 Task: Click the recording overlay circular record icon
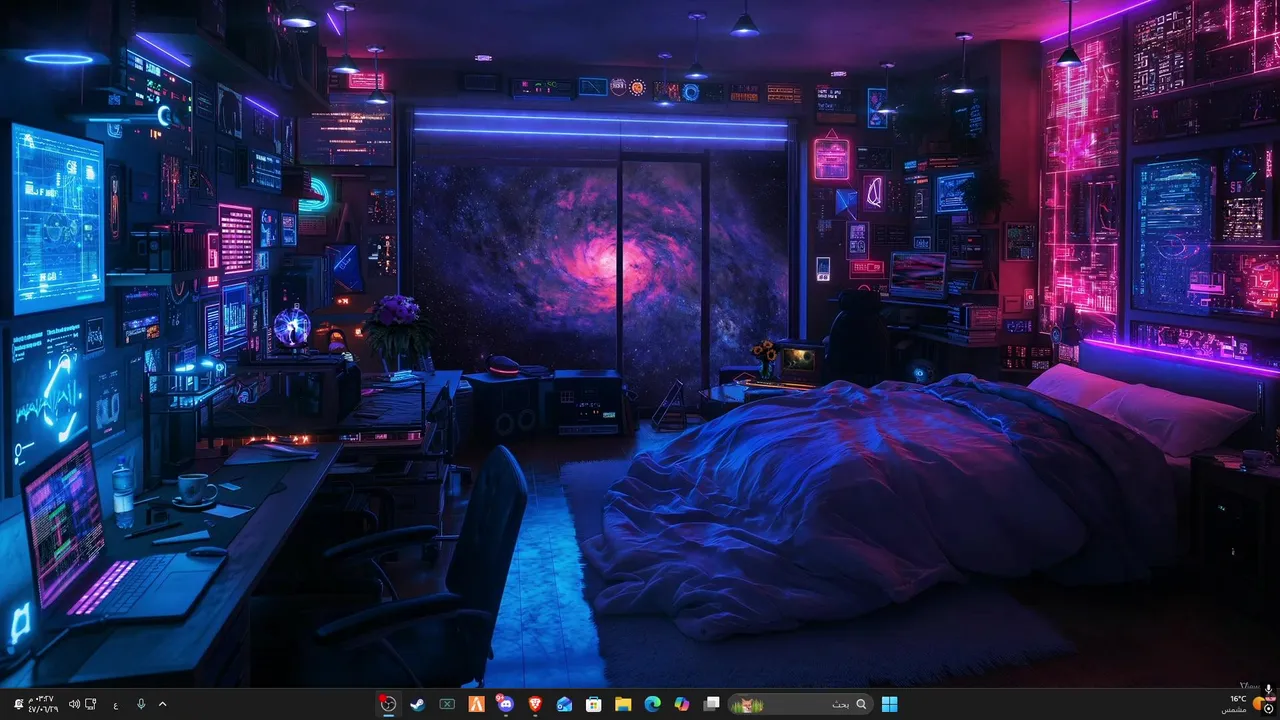coord(1268,708)
